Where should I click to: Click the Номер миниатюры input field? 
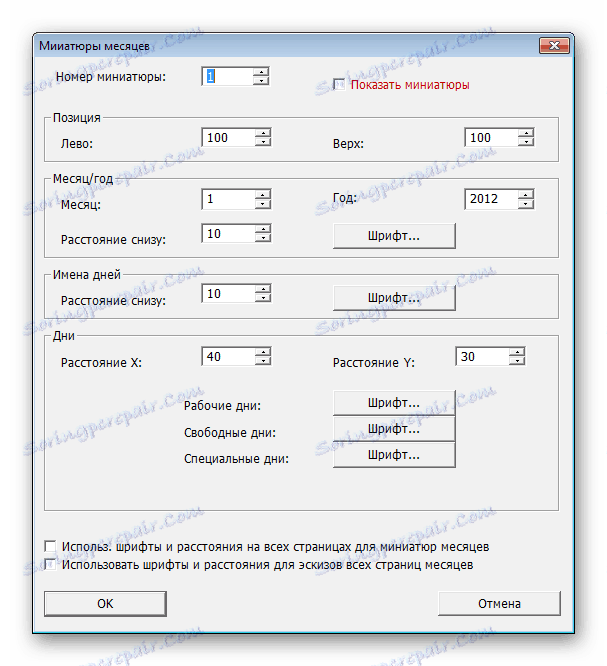point(227,76)
